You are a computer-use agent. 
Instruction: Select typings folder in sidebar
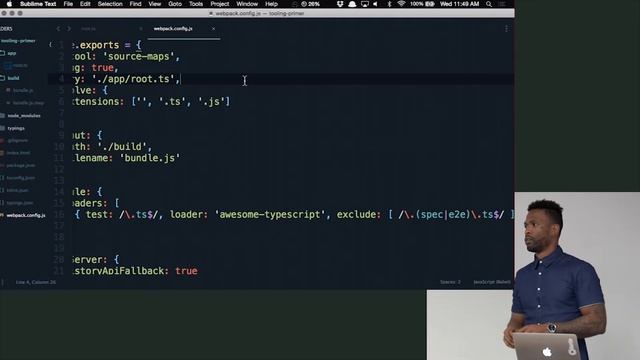coord(16,128)
